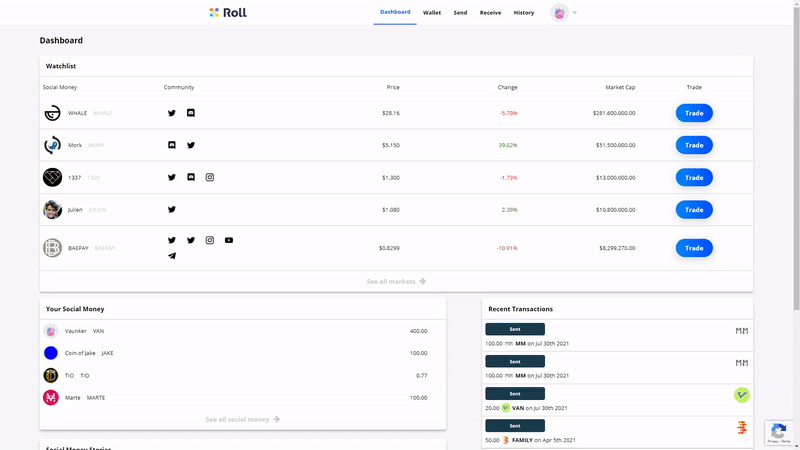Image resolution: width=800 pixels, height=450 pixels.
Task: Click the Coin of Jake JAKE row label
Action: click(89, 353)
